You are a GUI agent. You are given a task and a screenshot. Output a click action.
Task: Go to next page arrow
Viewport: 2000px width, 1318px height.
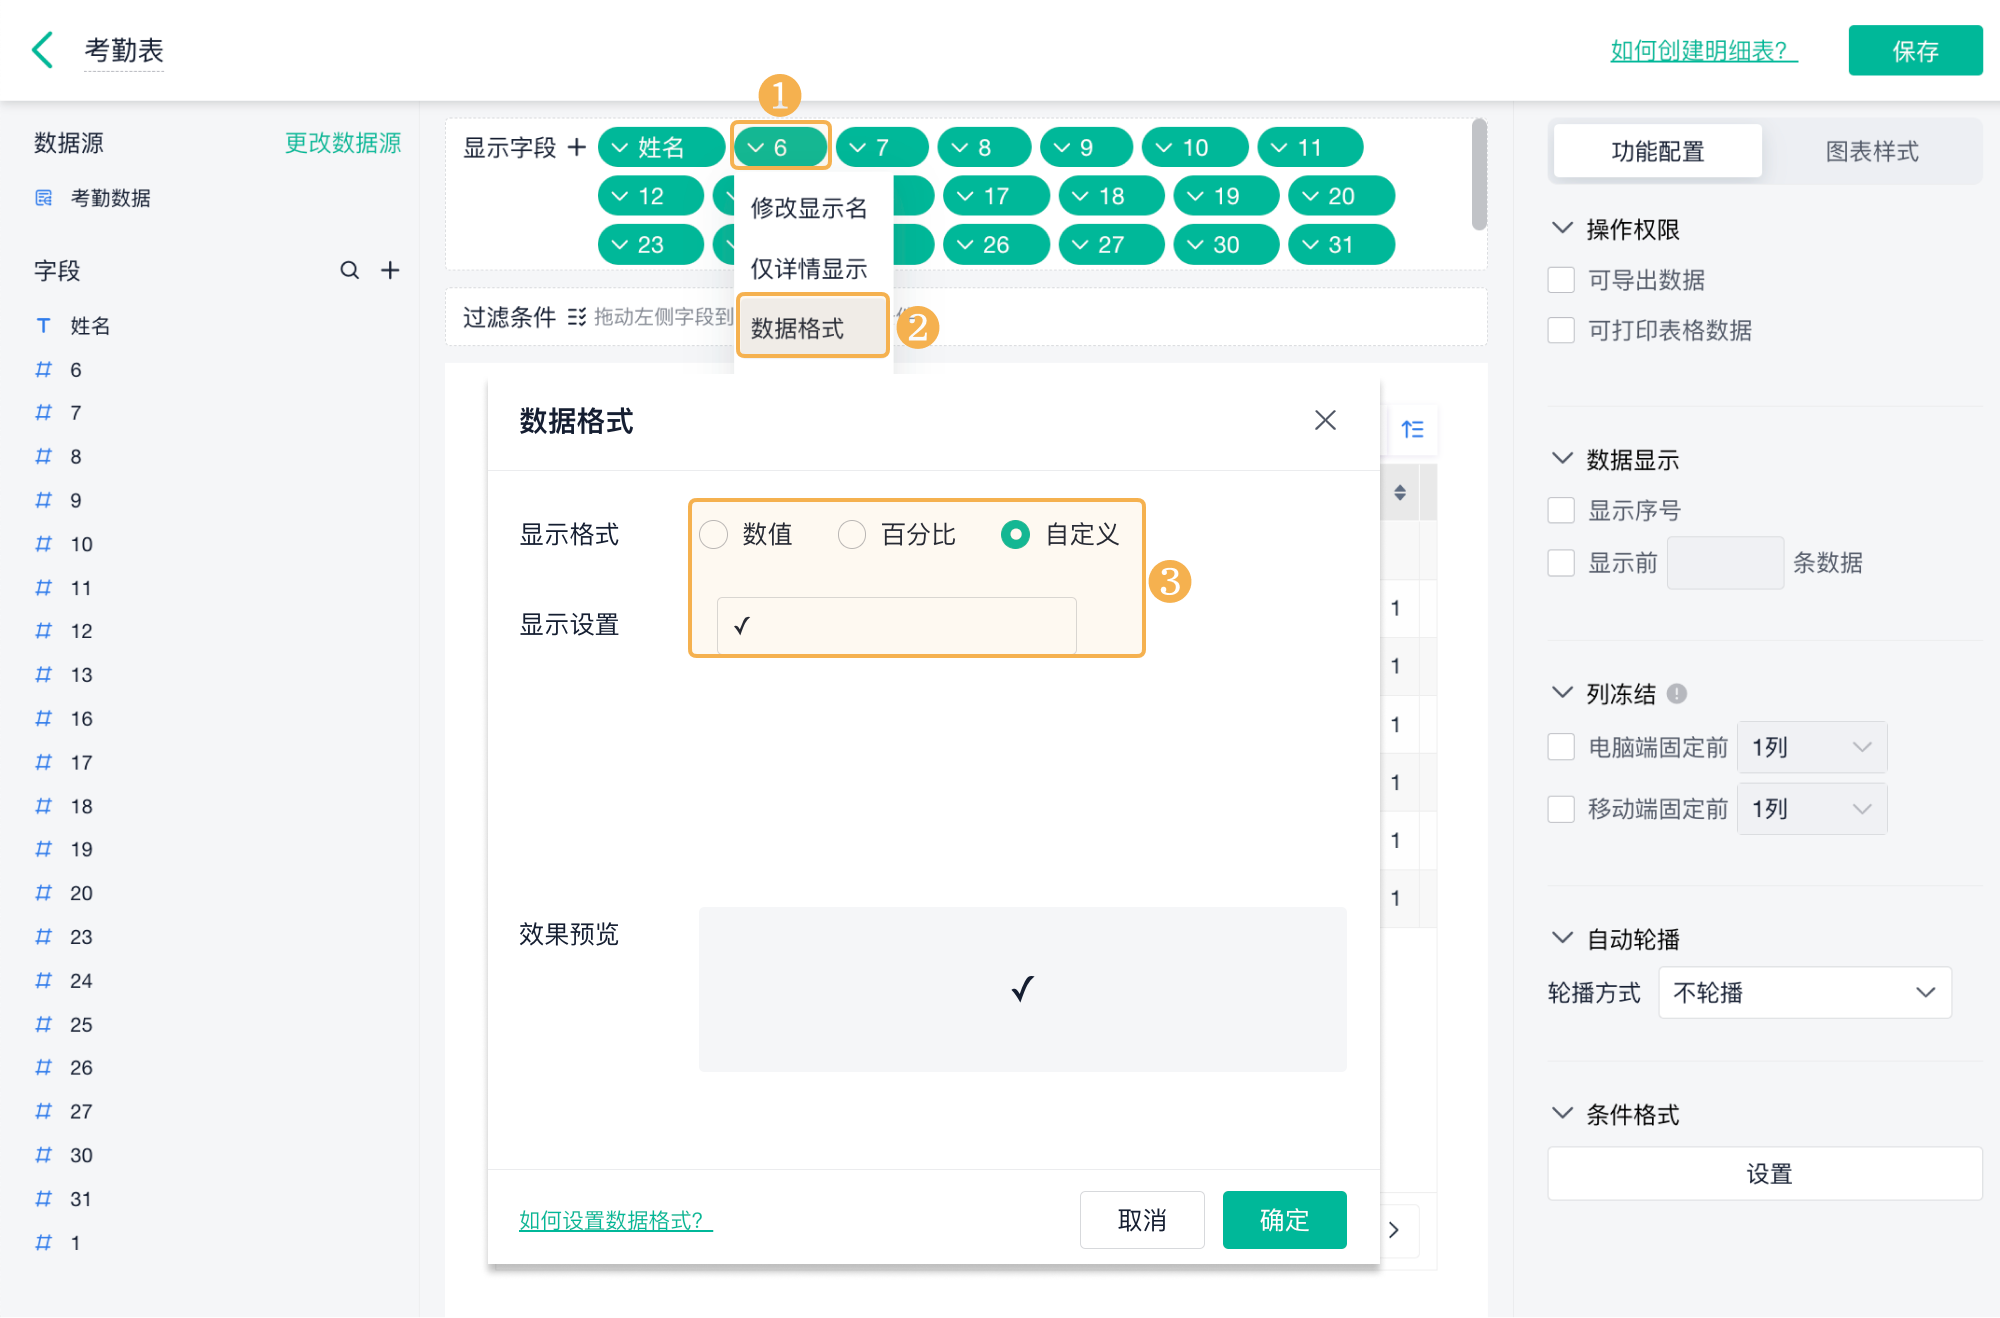(1394, 1230)
